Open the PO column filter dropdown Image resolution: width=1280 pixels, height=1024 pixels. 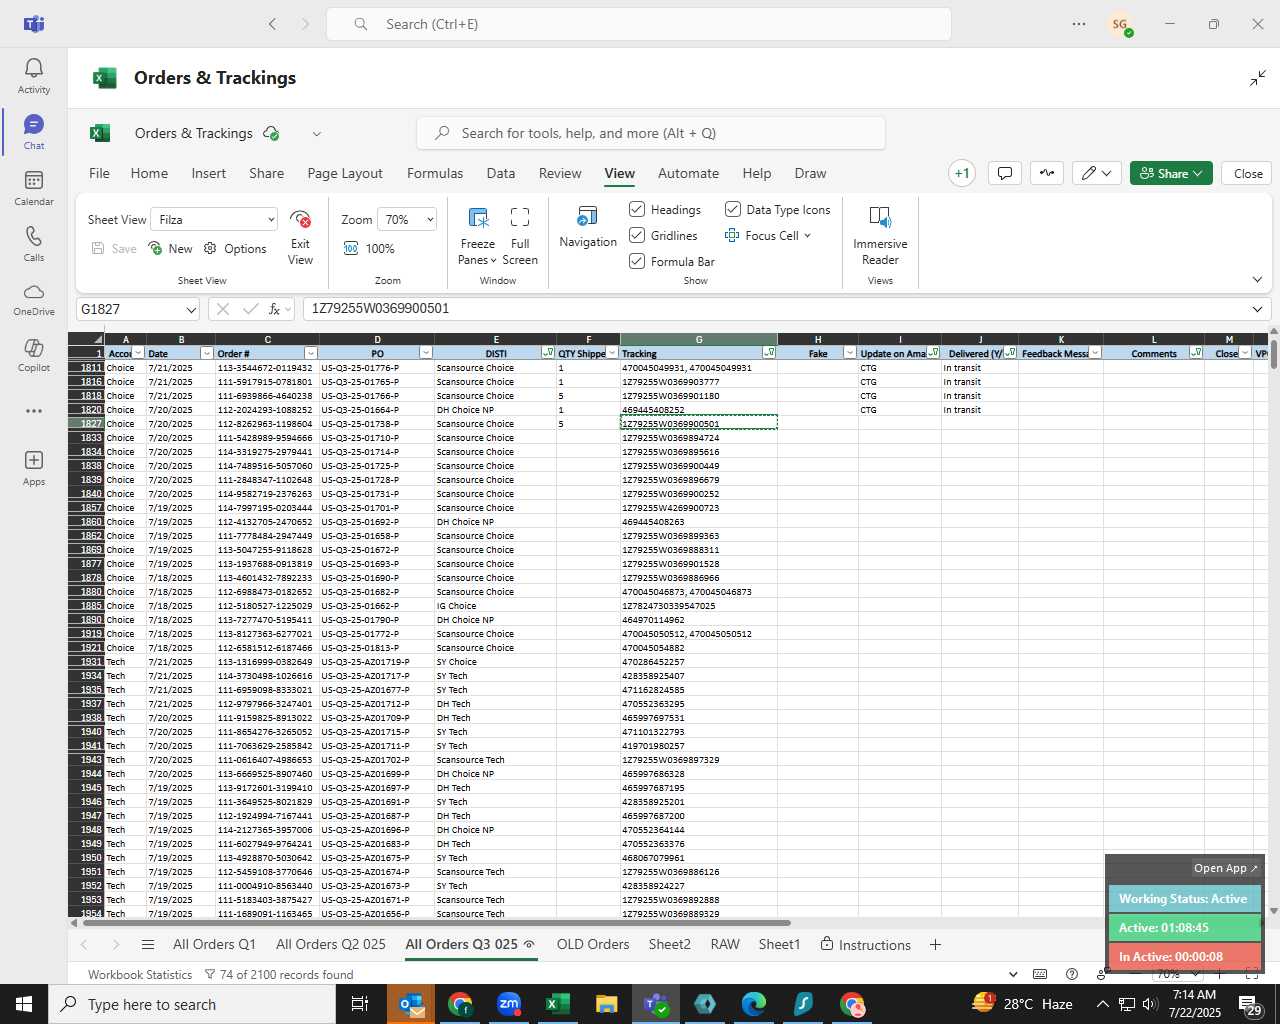pyautogui.click(x=426, y=353)
